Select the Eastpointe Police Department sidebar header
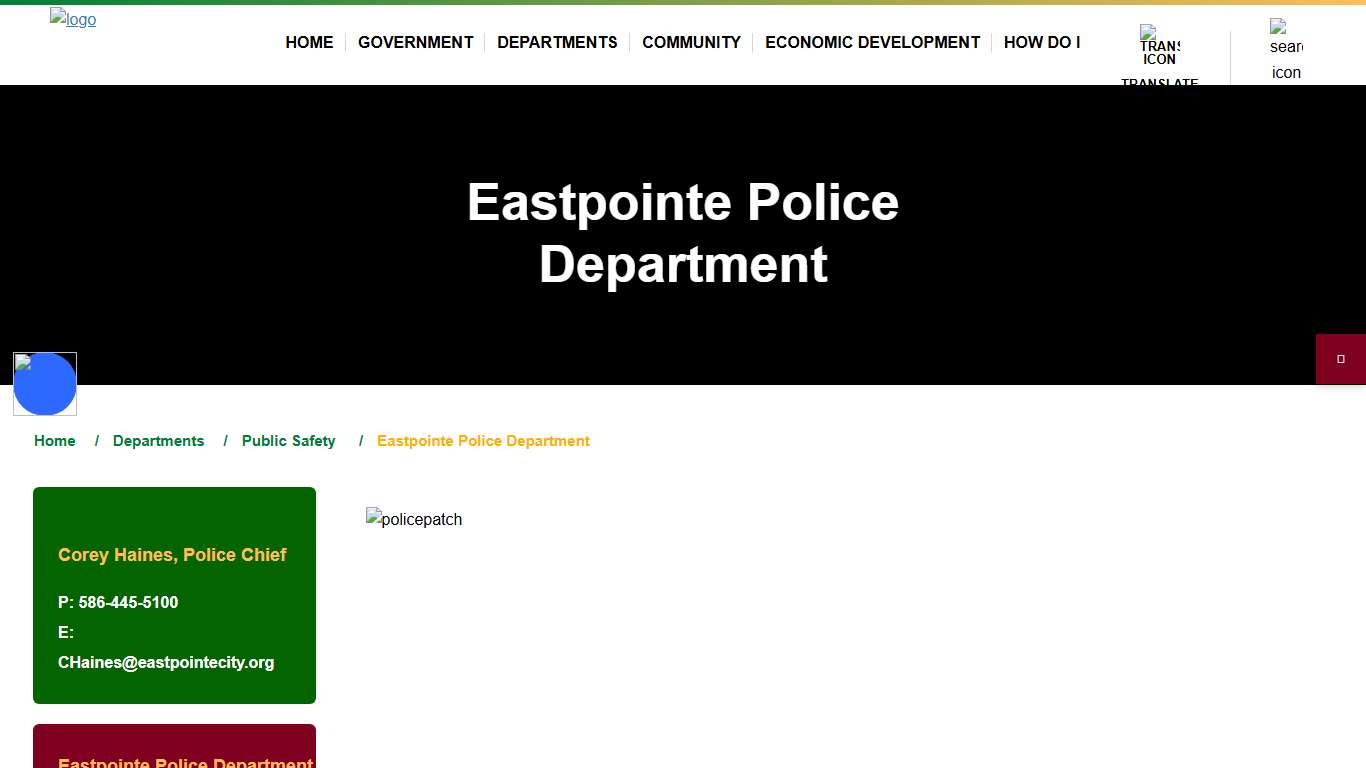This screenshot has width=1366, height=768. (185, 761)
